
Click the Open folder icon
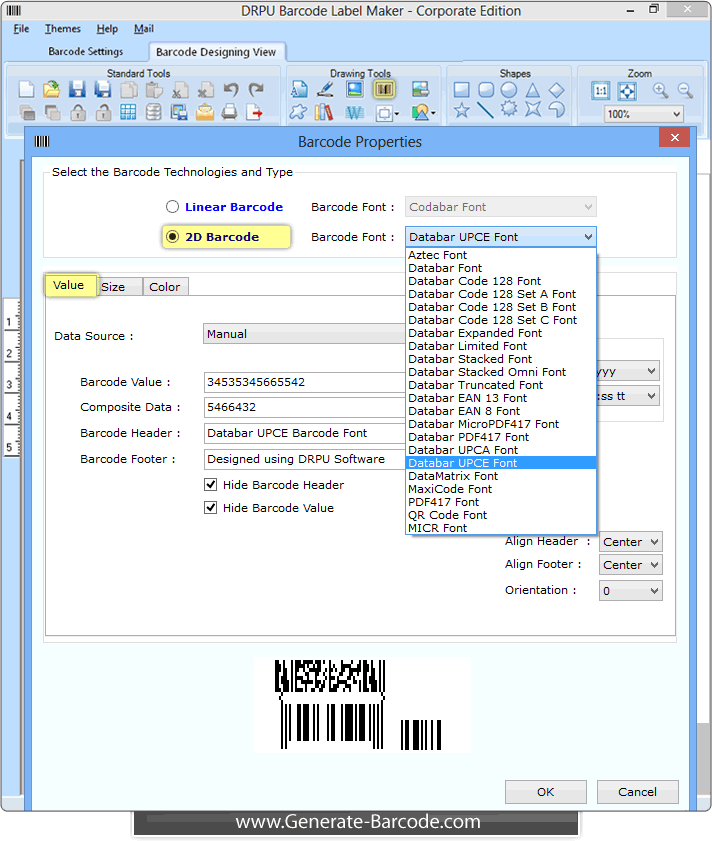point(51,90)
